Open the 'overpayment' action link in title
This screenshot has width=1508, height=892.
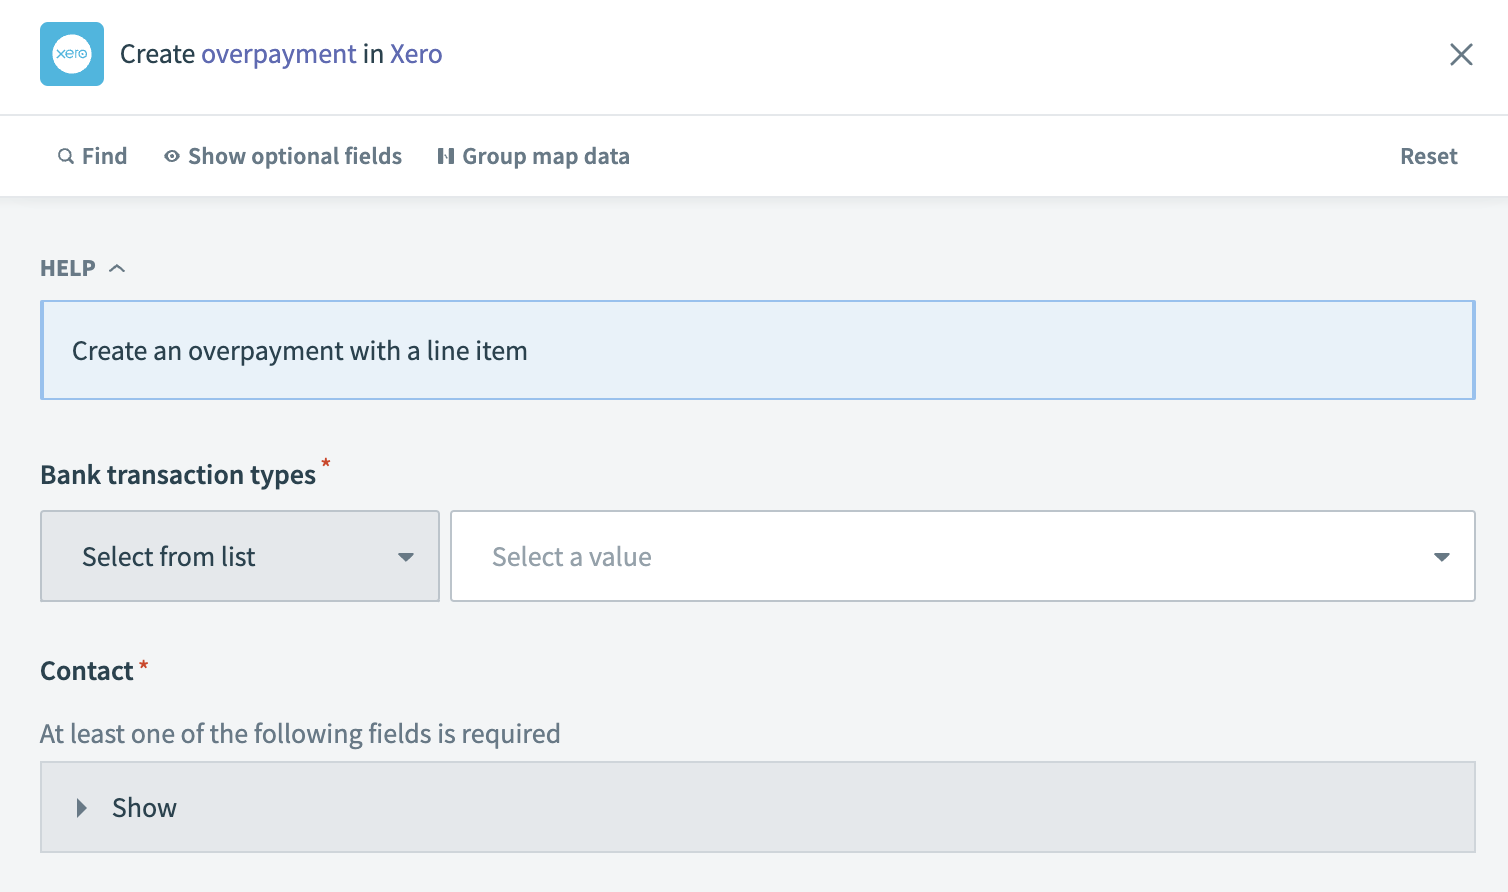click(x=278, y=54)
